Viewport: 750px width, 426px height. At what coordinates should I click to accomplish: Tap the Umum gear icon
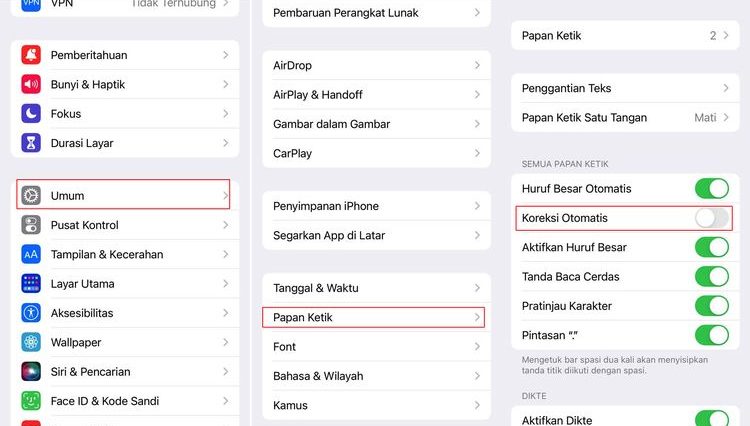coord(31,195)
